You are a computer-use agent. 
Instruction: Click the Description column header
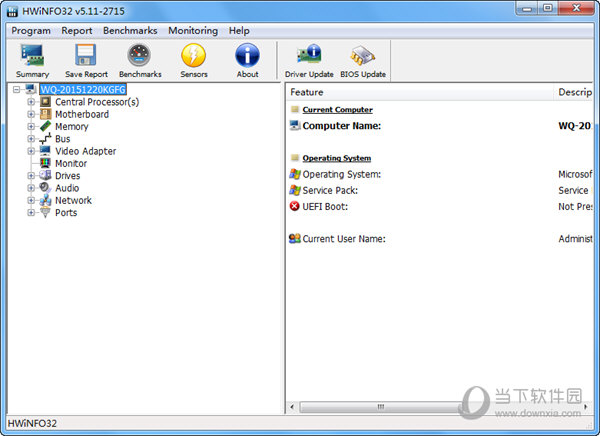(x=573, y=92)
